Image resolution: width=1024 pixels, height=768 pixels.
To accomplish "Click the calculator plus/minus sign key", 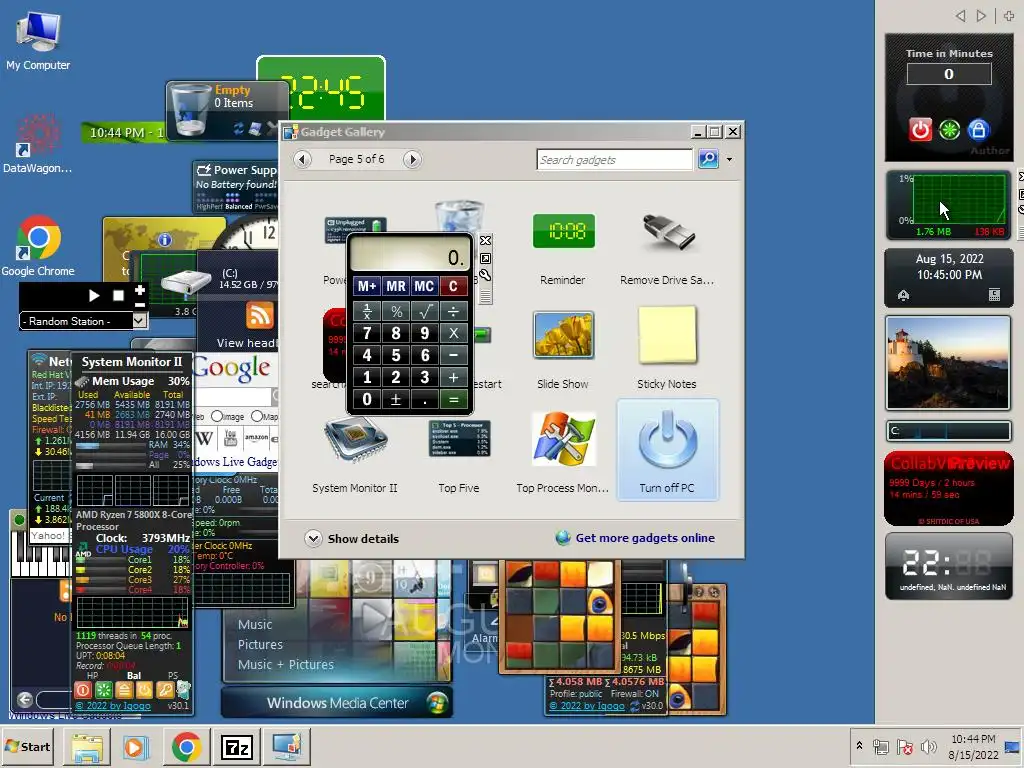I will [396, 399].
